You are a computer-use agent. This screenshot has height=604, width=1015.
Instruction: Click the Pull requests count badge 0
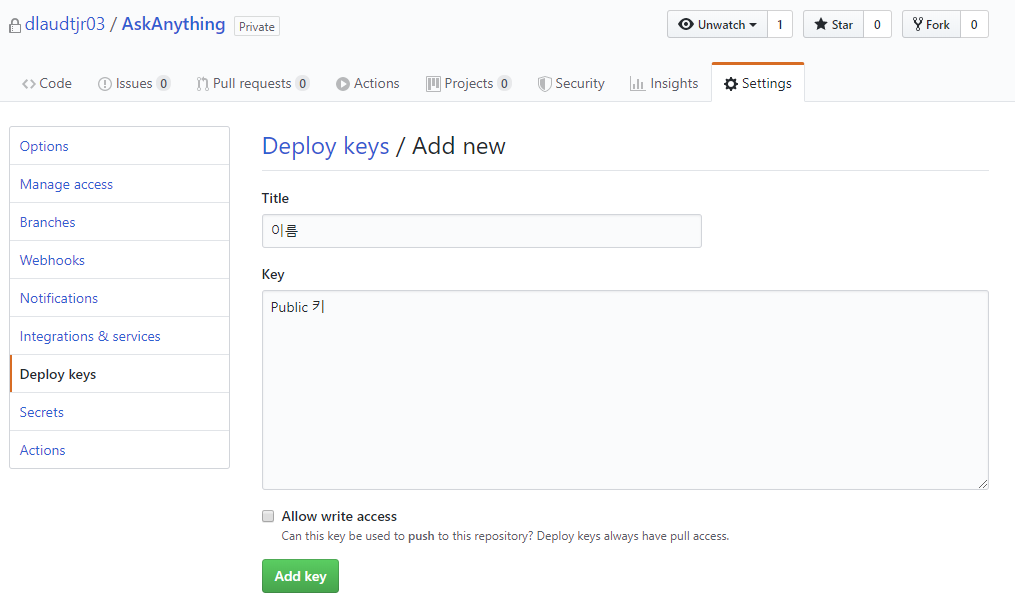tap(302, 84)
